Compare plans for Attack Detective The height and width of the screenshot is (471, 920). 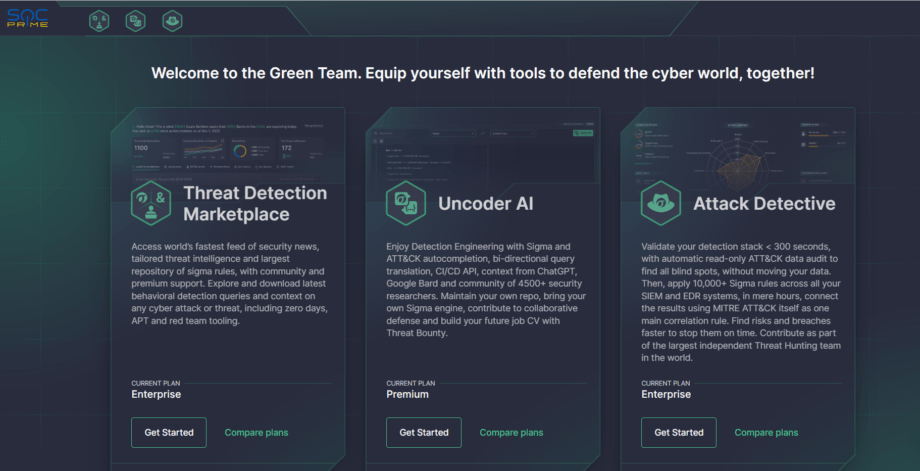click(766, 433)
